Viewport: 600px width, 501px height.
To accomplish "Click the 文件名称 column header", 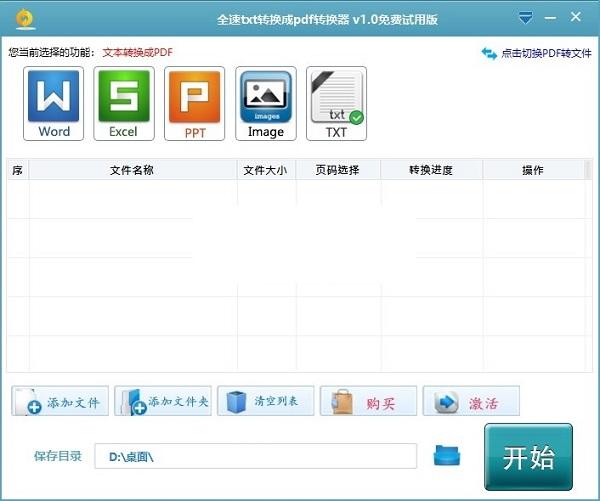I will 132,170.
